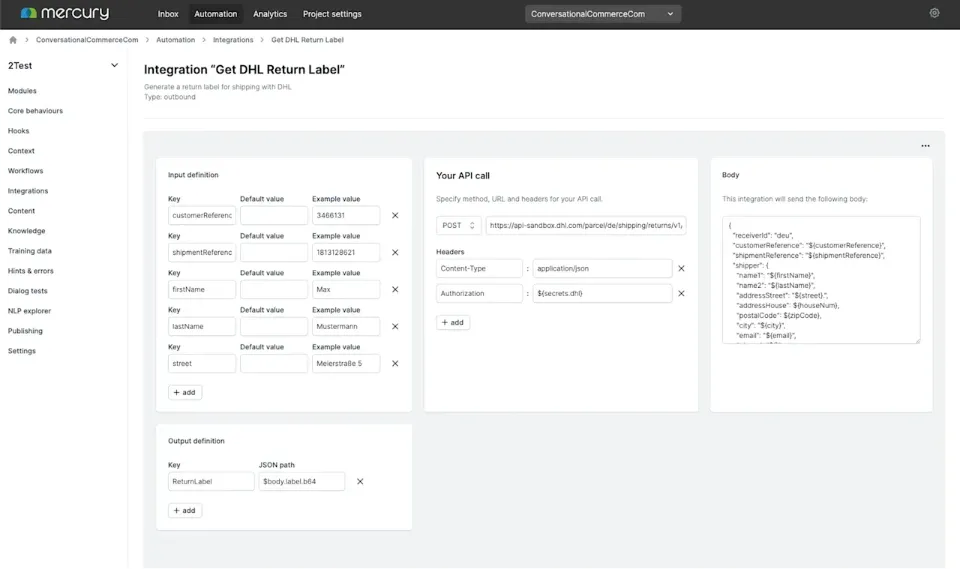Edit example value 1813128621

coord(346,252)
